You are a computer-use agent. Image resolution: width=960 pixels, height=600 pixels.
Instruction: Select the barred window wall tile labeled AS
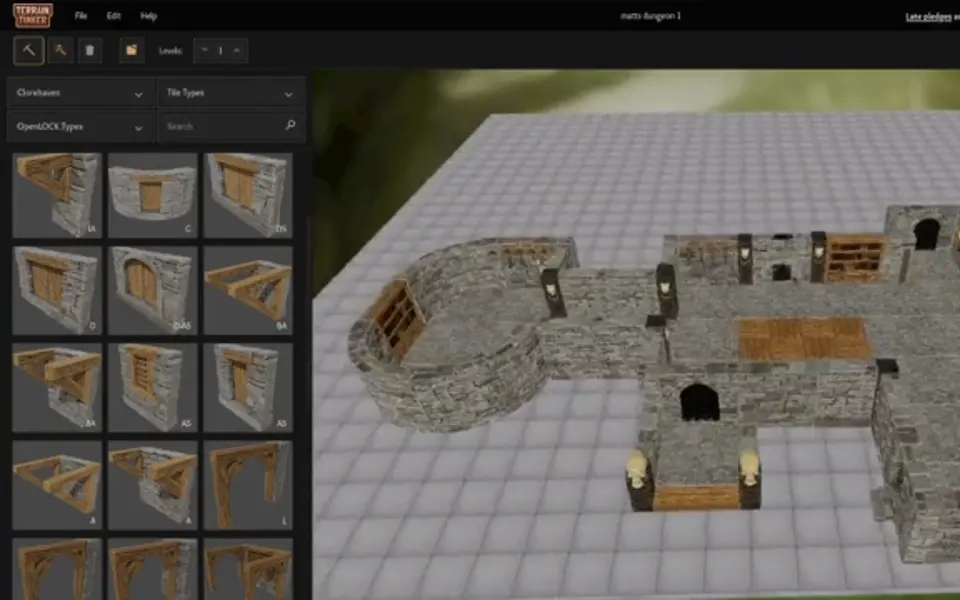pos(152,387)
